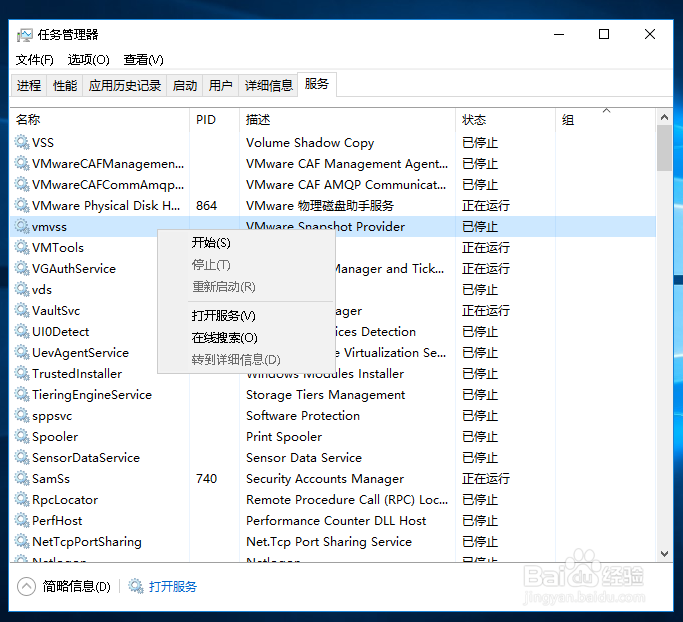Screen dimensions: 683x622
Task: Select the Spooler service name
Action: pyautogui.click(x=55, y=436)
